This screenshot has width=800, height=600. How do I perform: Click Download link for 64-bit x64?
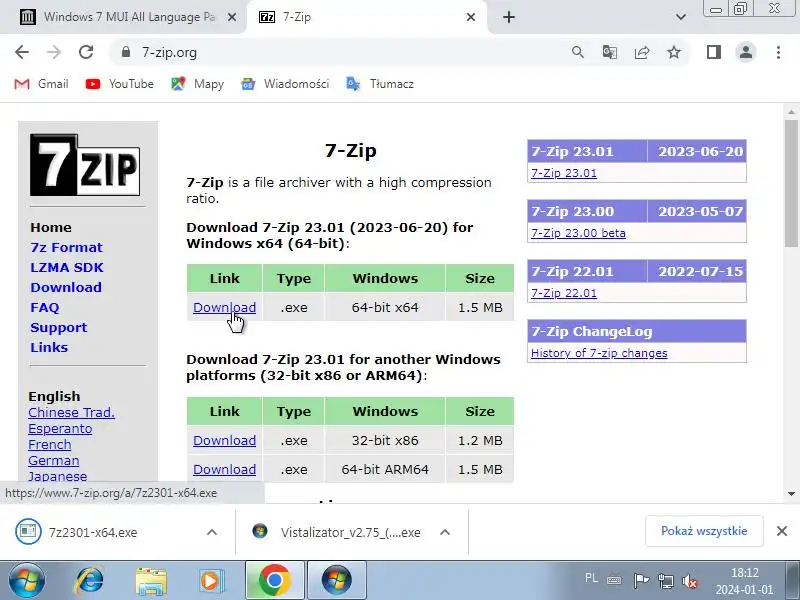224,307
